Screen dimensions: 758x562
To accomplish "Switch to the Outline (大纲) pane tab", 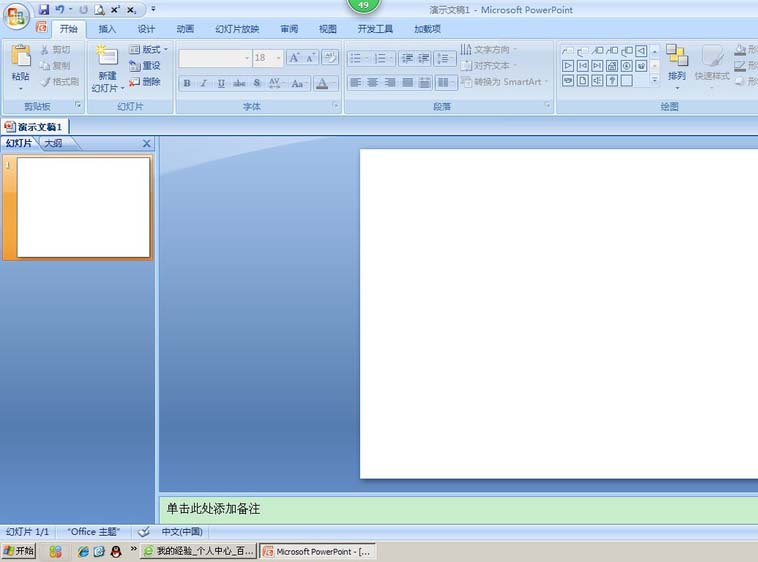I will click(53, 144).
